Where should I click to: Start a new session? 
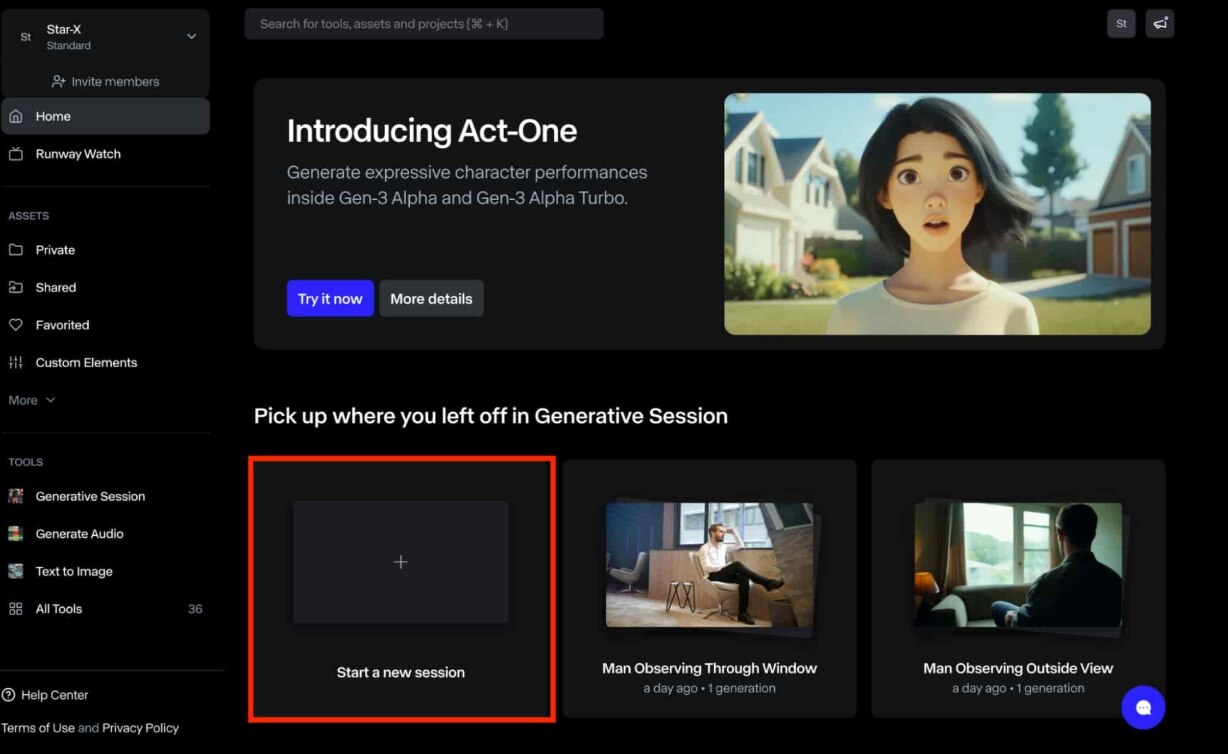coord(401,589)
